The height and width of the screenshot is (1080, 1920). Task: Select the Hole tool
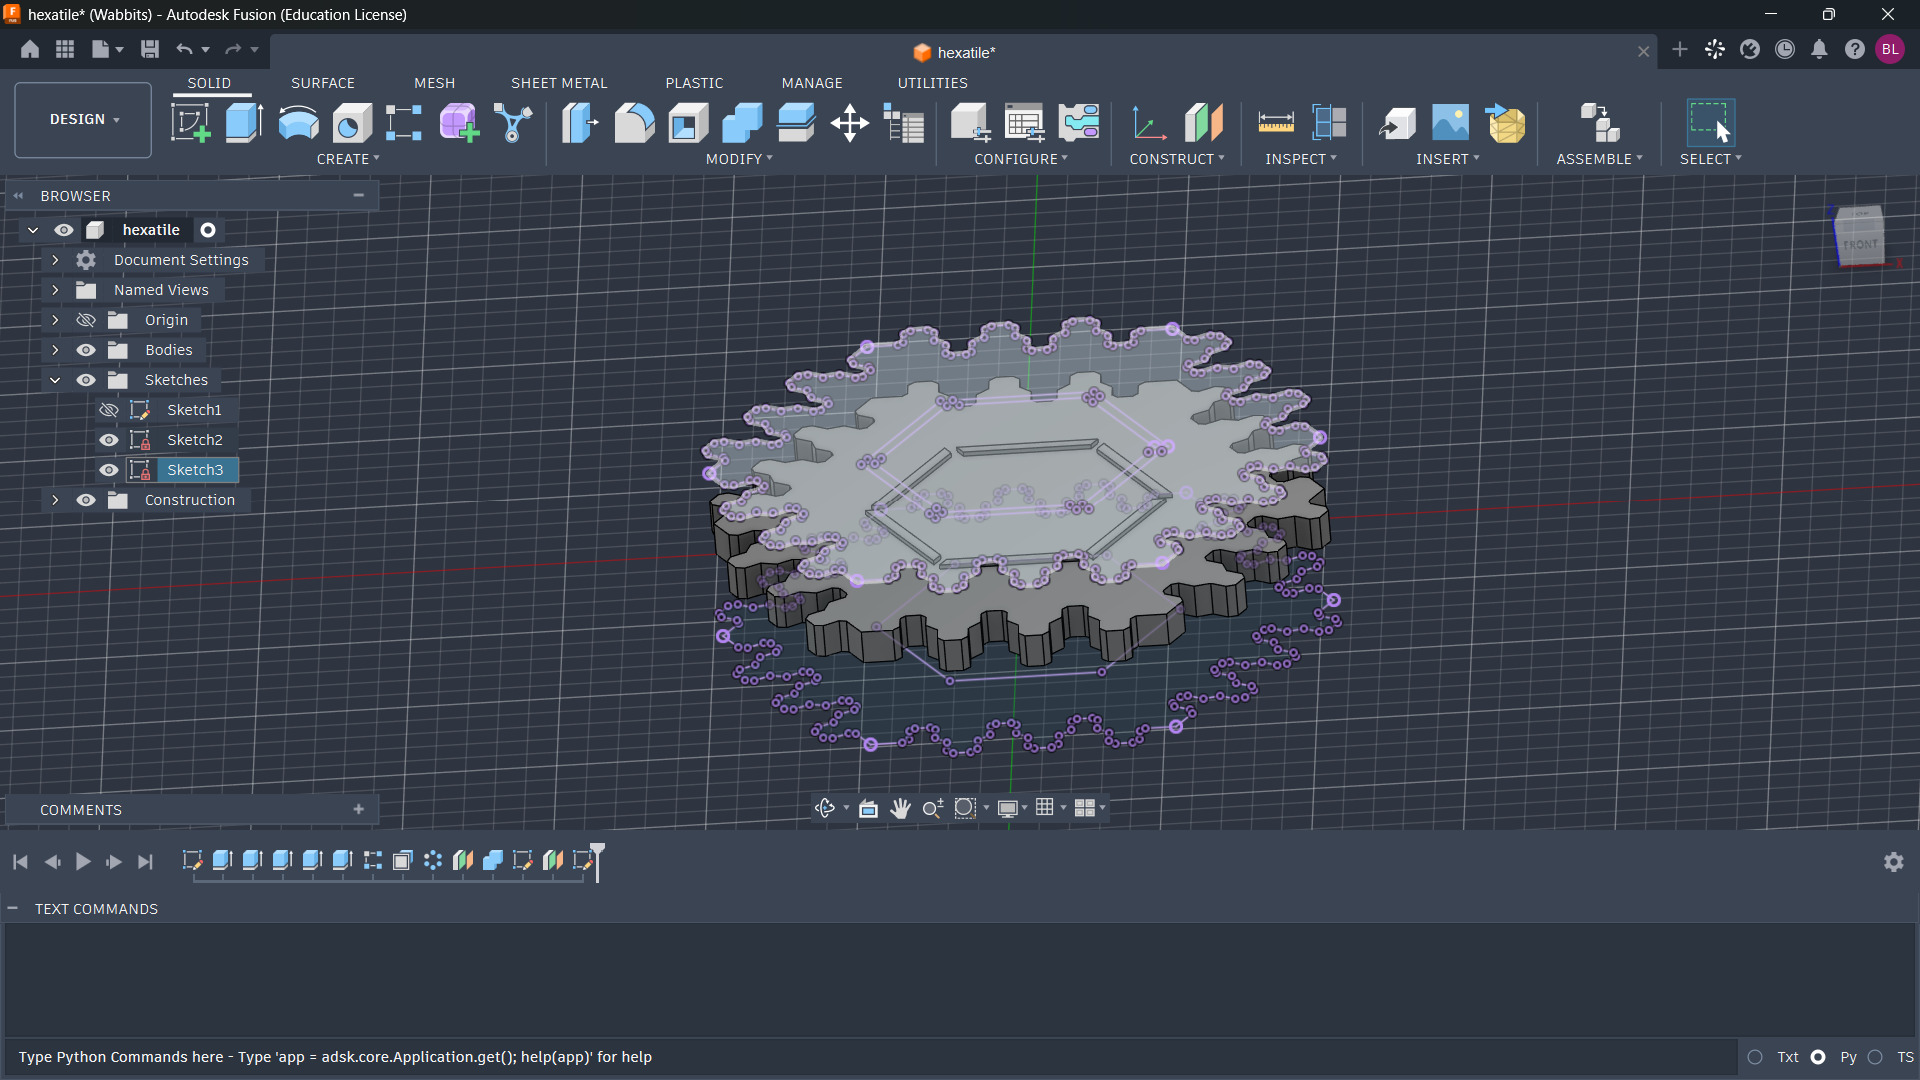coord(352,123)
